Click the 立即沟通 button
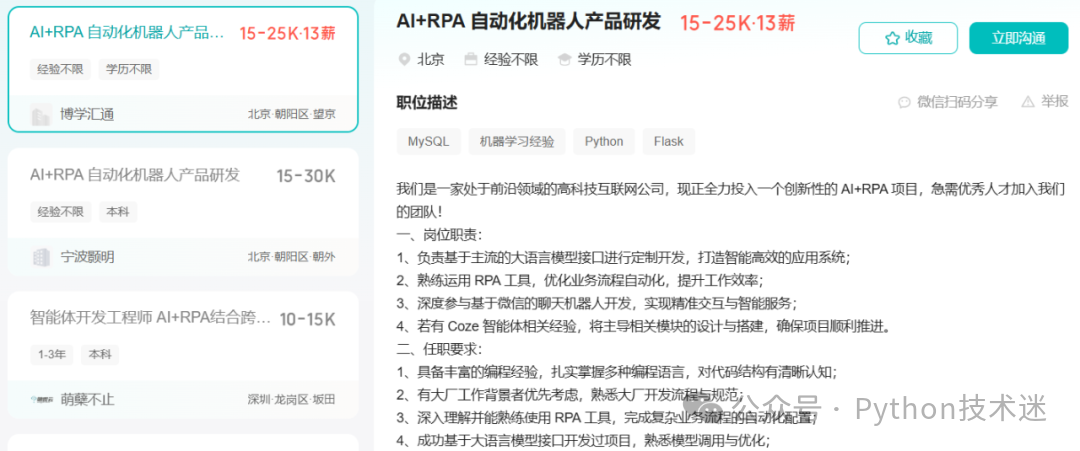This screenshot has width=1080, height=451. coord(1018,38)
